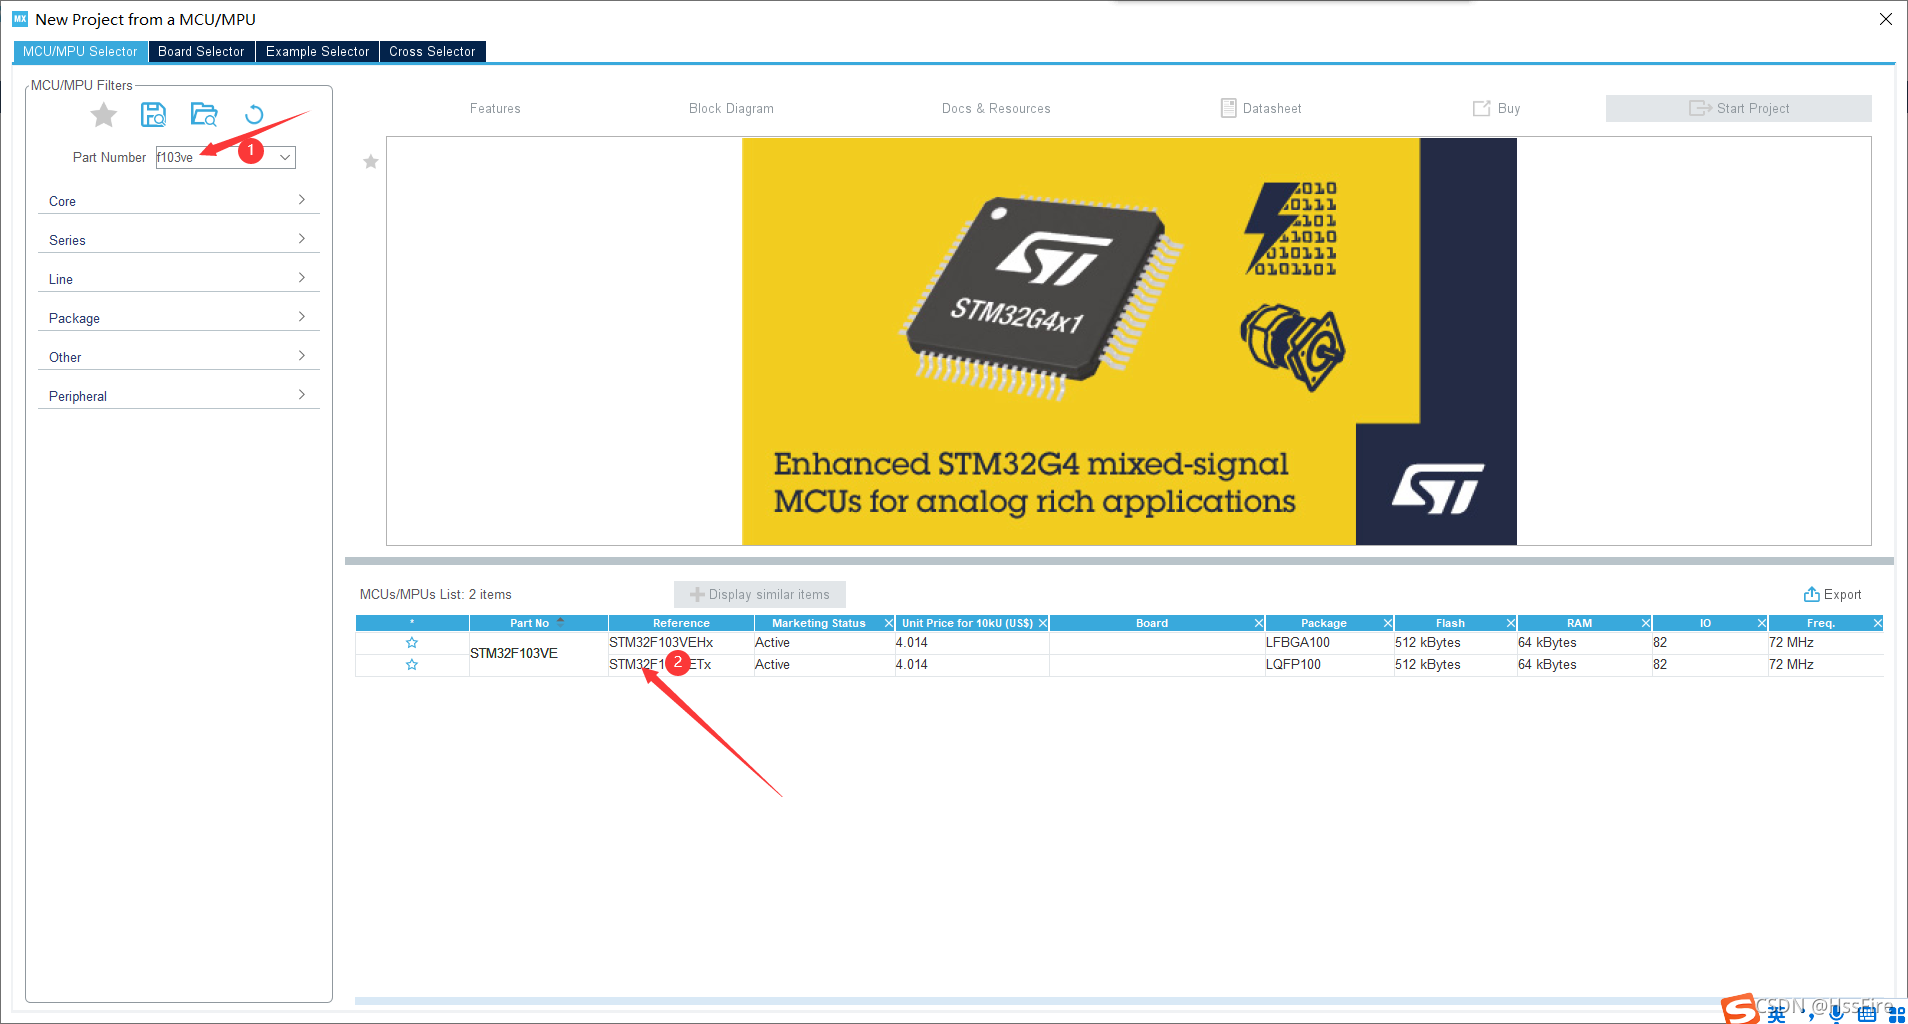Expand the Package filter
1908x1024 pixels.
pyautogui.click(x=178, y=318)
